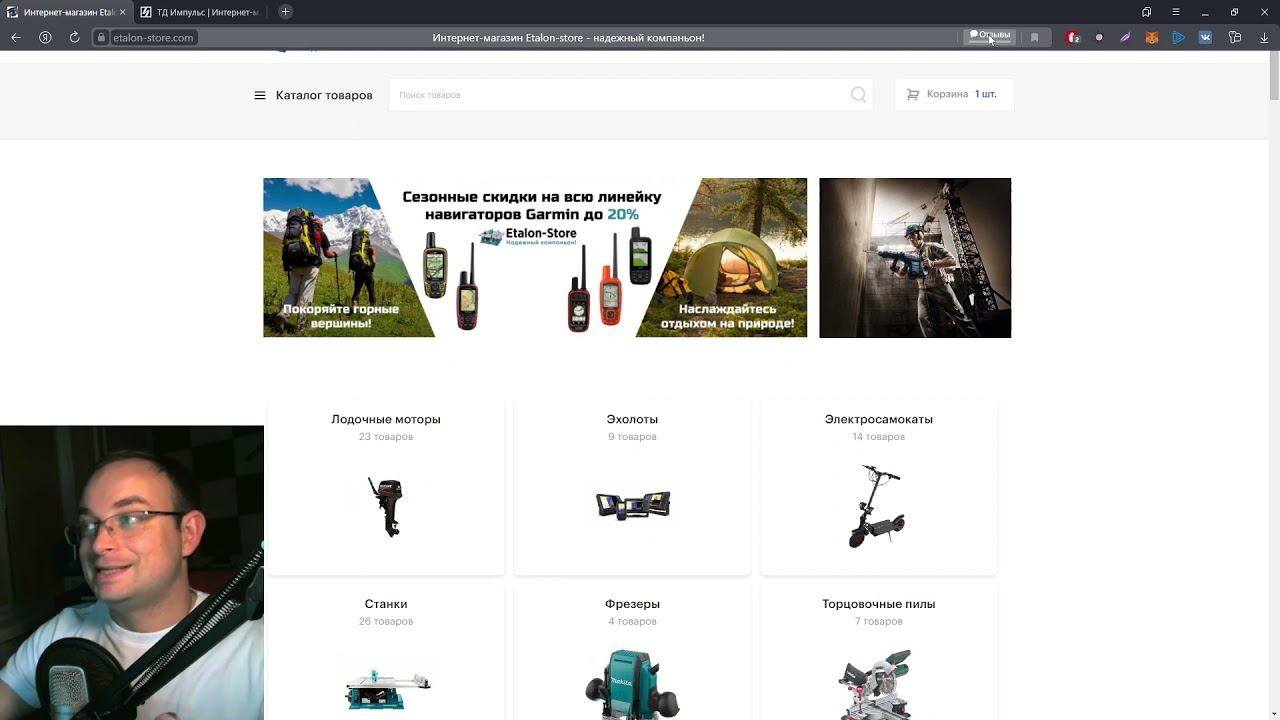Click the table saw machine image
The width and height of the screenshot is (1280, 720).
(x=388, y=688)
